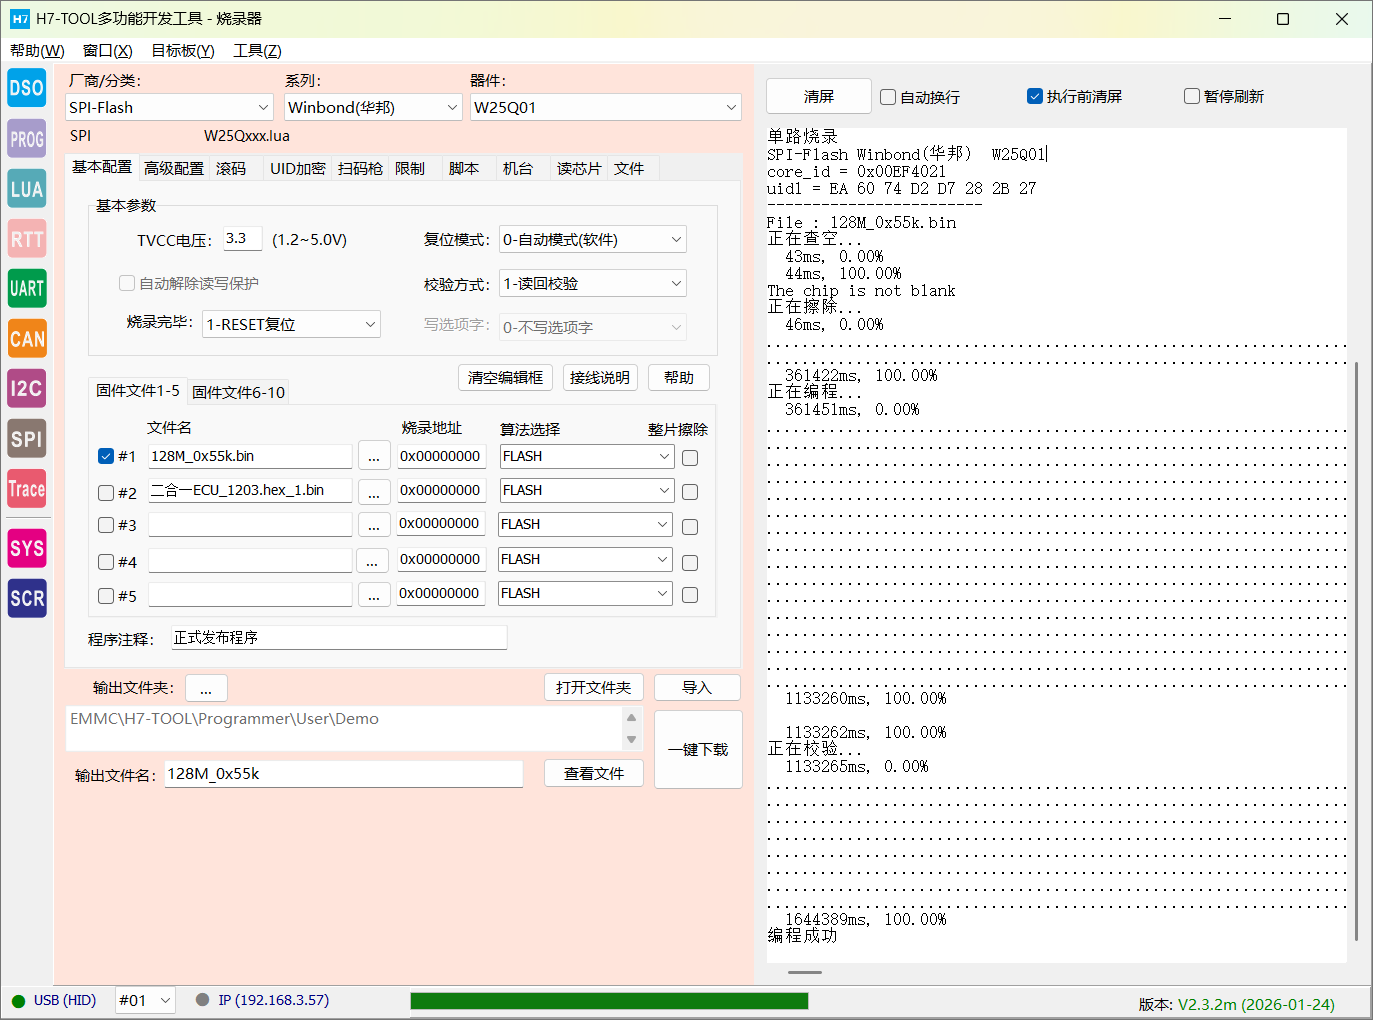
Task: Open the 目标板 menu
Action: tap(182, 51)
